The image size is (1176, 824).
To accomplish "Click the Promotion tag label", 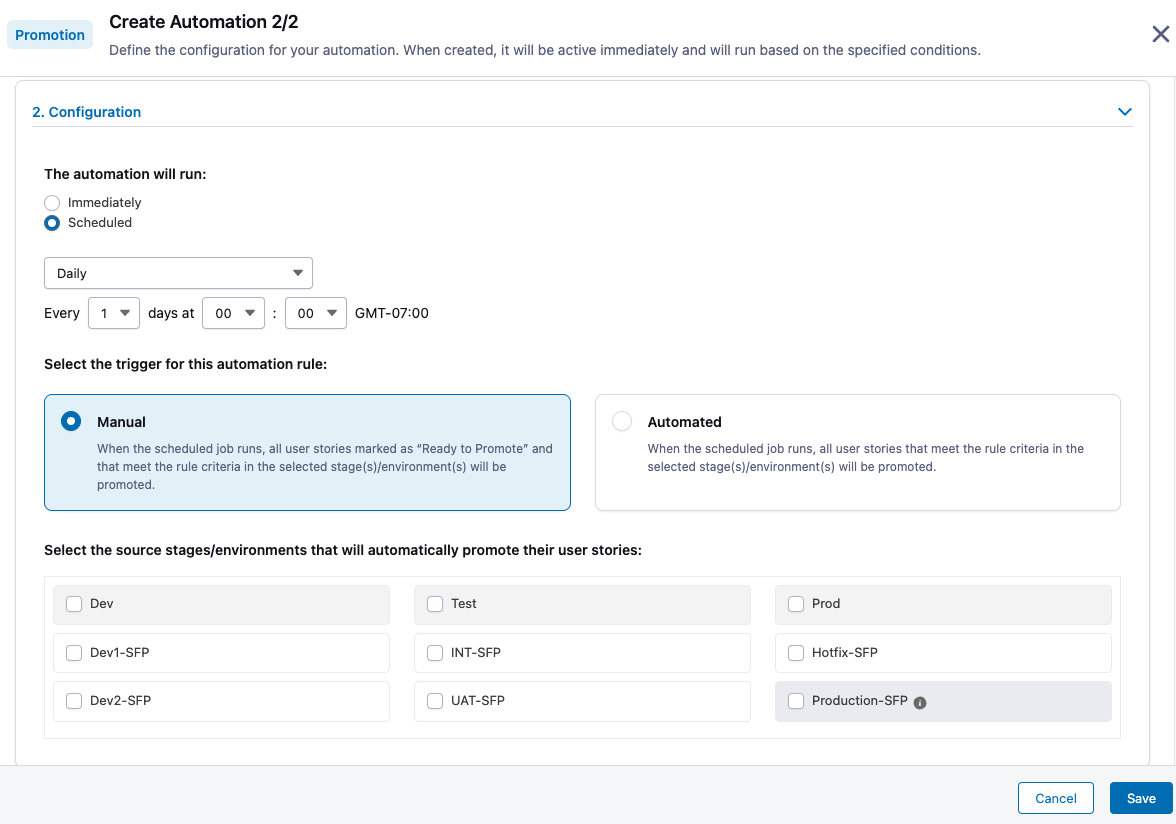I will (50, 35).
